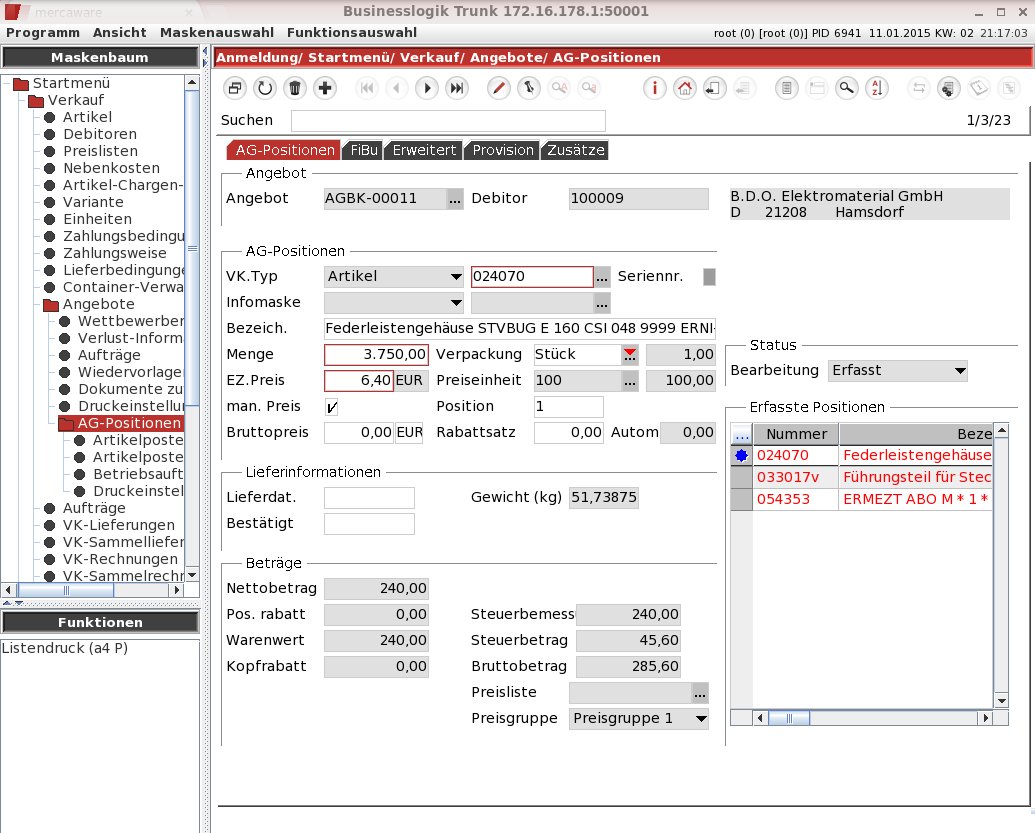1035x833 pixels.
Task: Click Listendruck (a4 P) function
Action: coord(65,648)
